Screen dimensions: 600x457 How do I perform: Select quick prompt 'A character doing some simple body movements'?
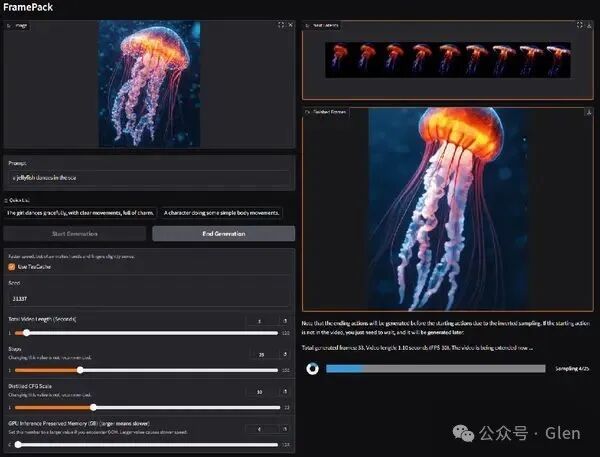221,213
